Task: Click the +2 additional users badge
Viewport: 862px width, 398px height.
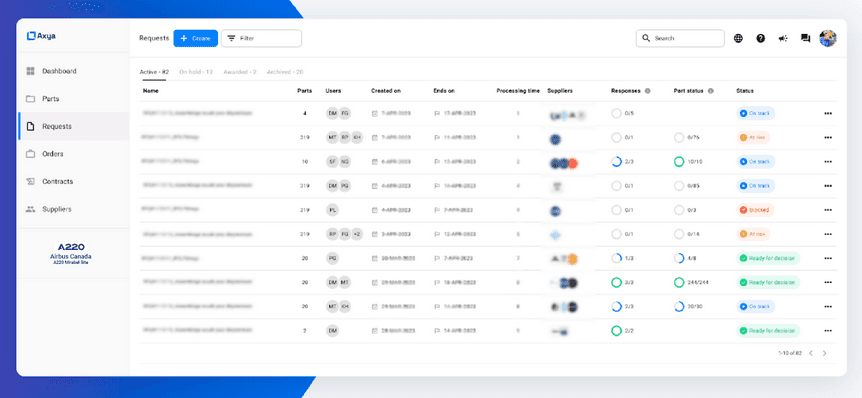Action: (x=357, y=234)
